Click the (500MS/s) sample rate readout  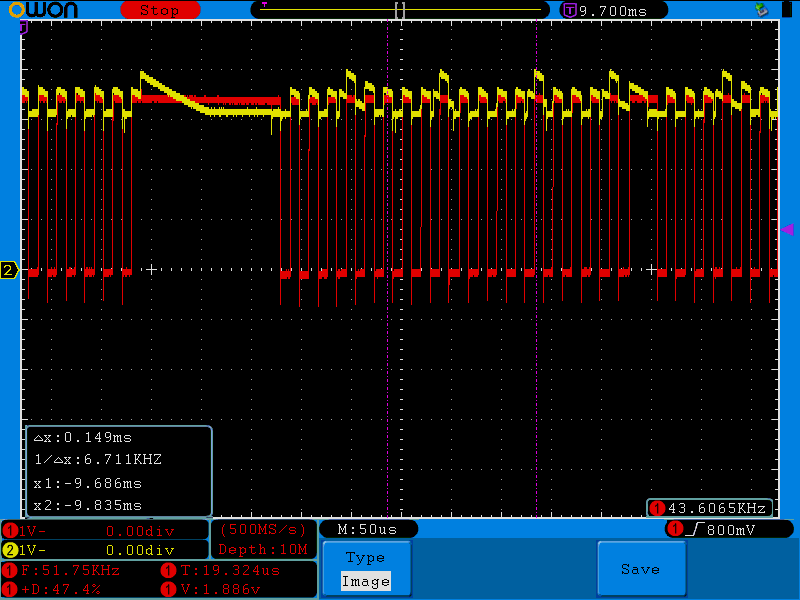tap(263, 530)
